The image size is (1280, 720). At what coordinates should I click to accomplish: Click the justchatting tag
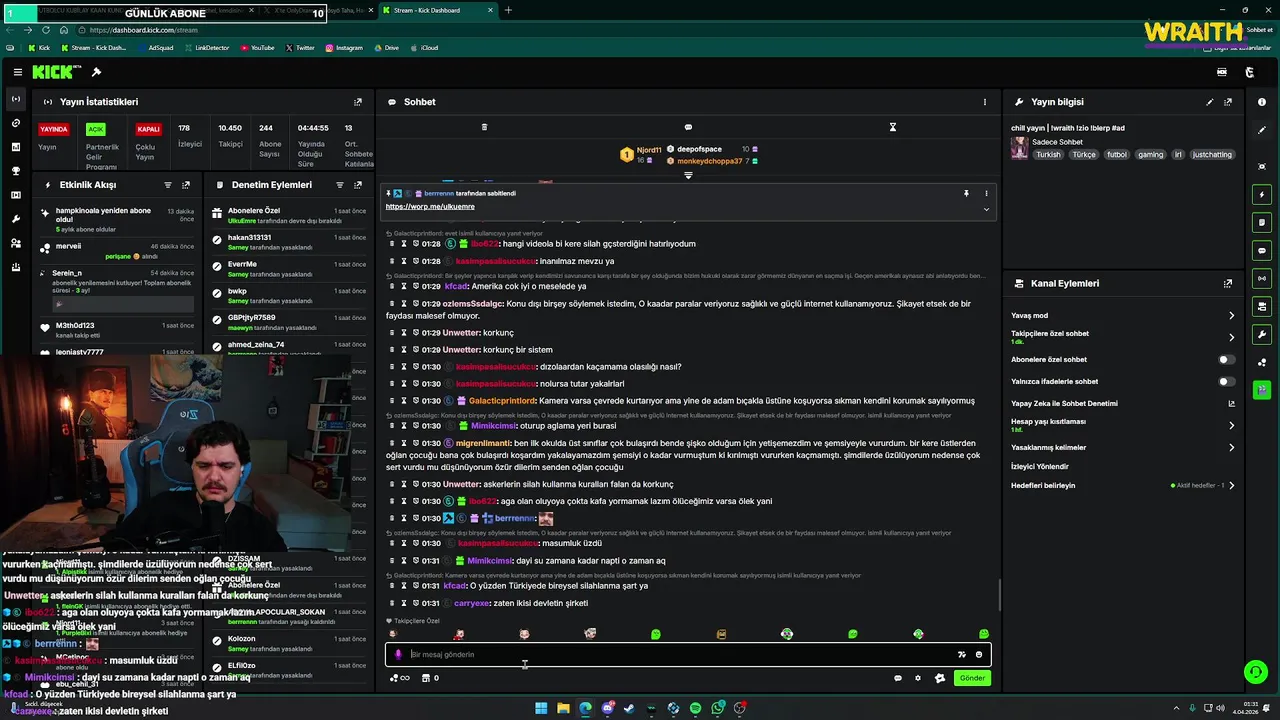coord(1212,155)
